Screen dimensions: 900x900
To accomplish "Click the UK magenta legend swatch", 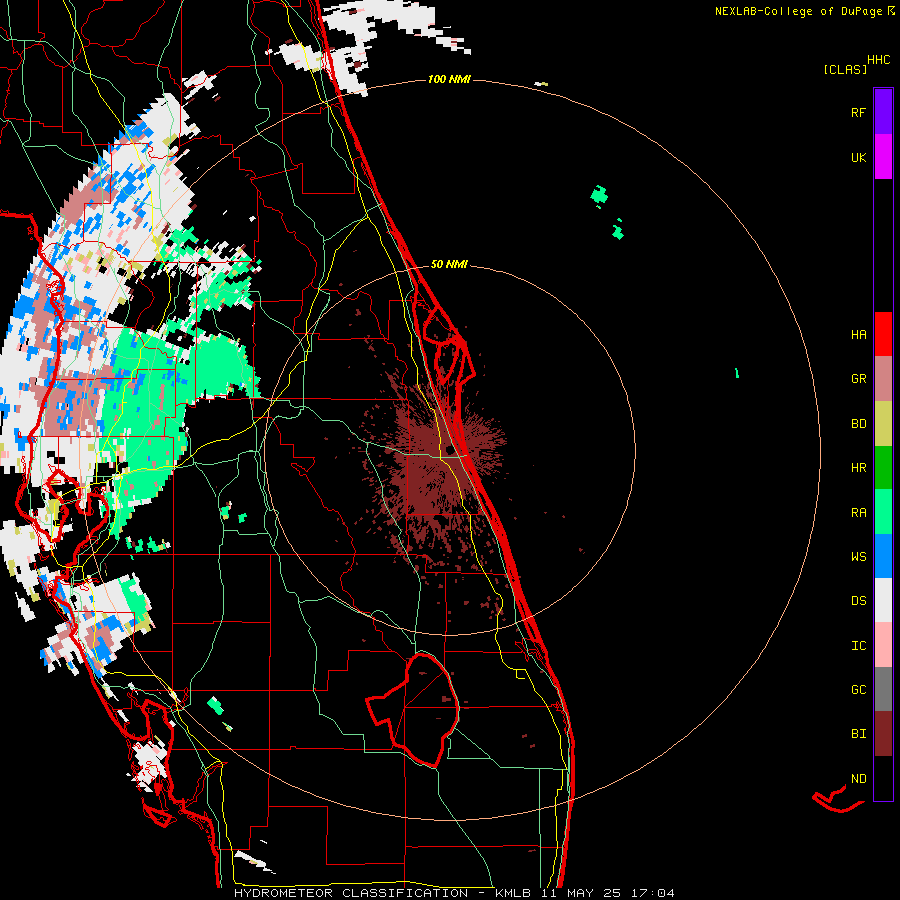I will [883, 157].
